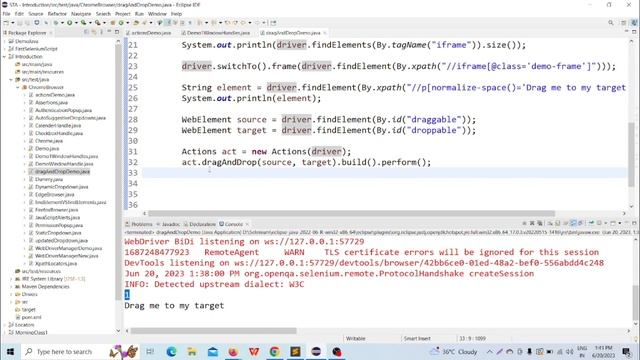Open the Refactor menu
Viewport: 640px width, 360px height.
click(x=57, y=14)
